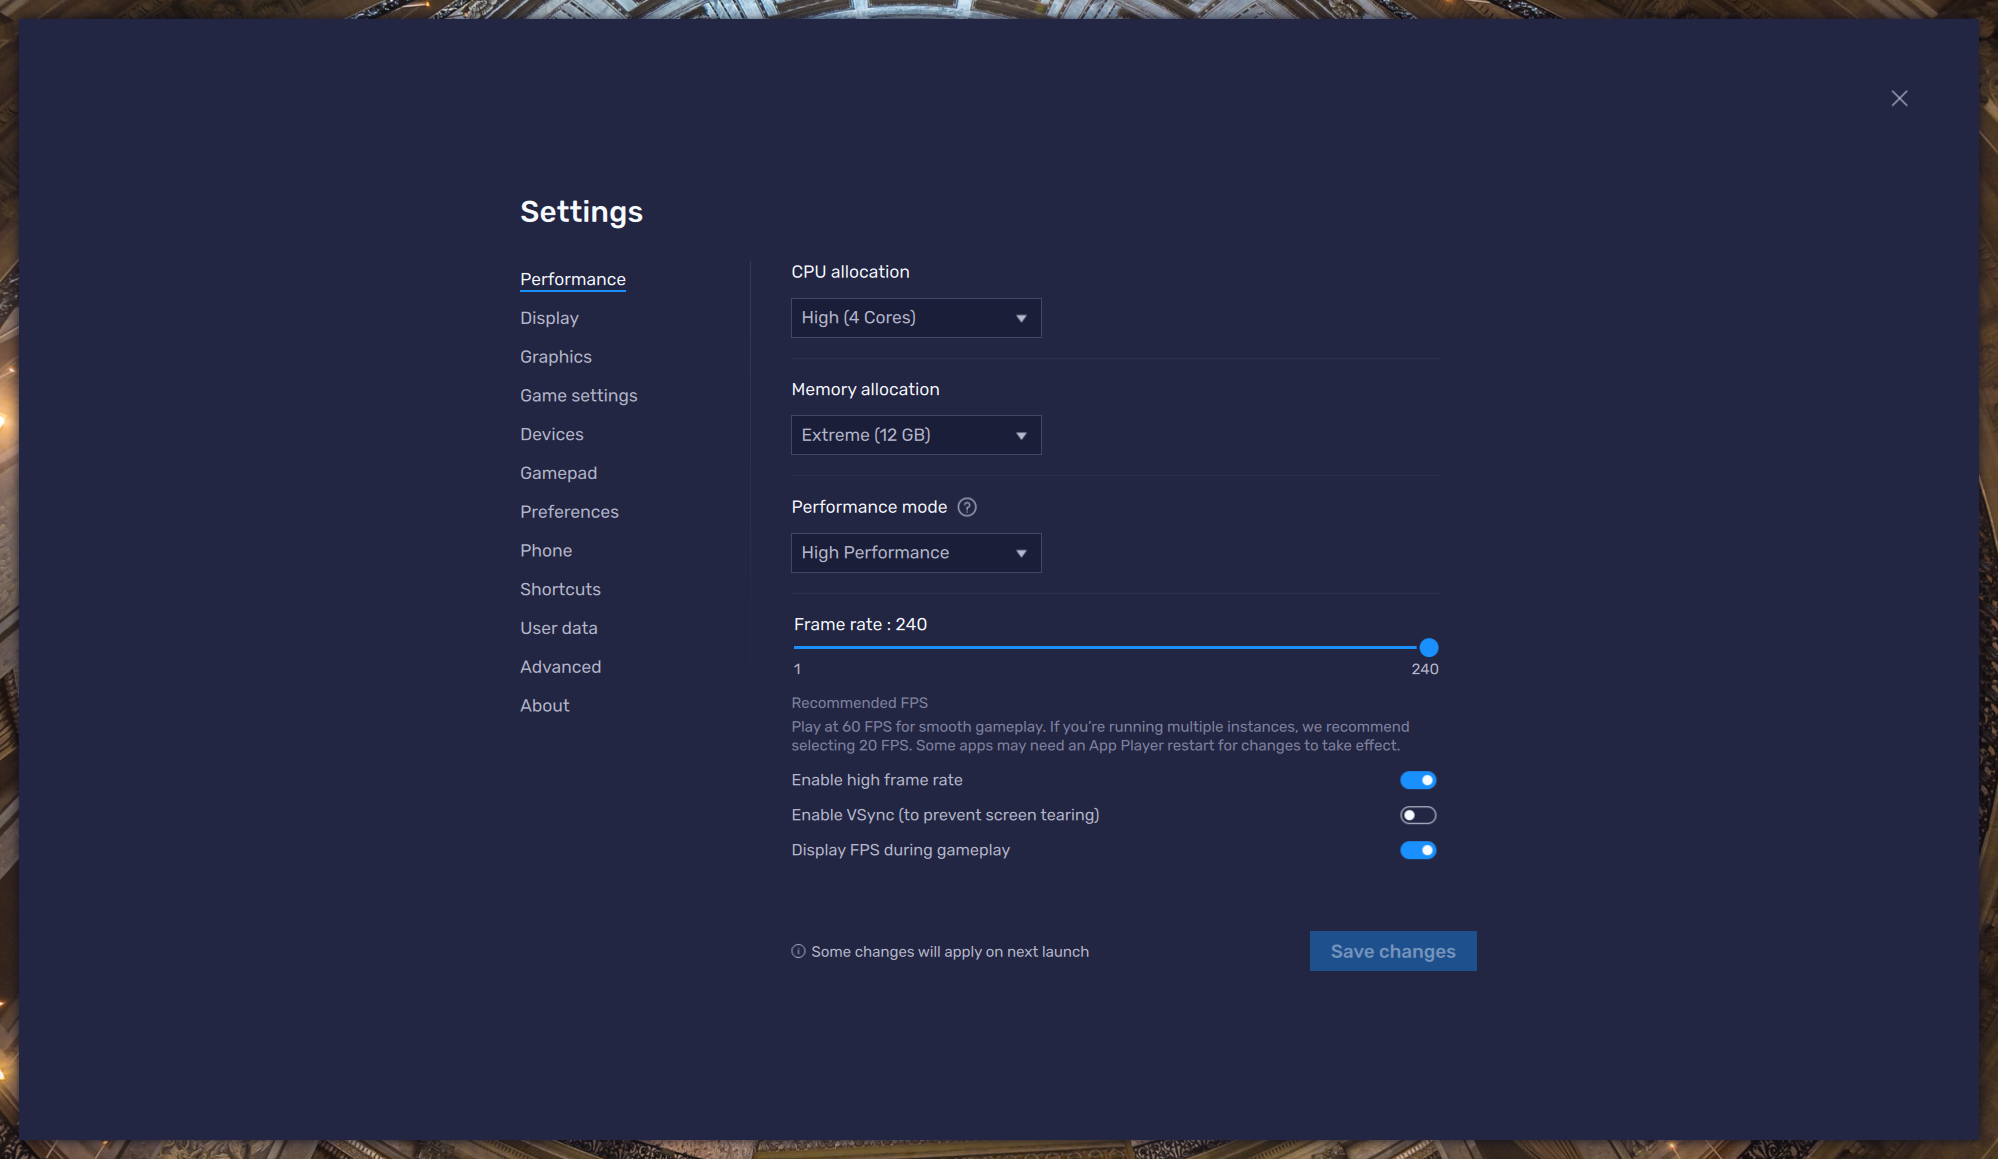Click the Frame rate slider handle
The image size is (1998, 1159).
(1428, 647)
